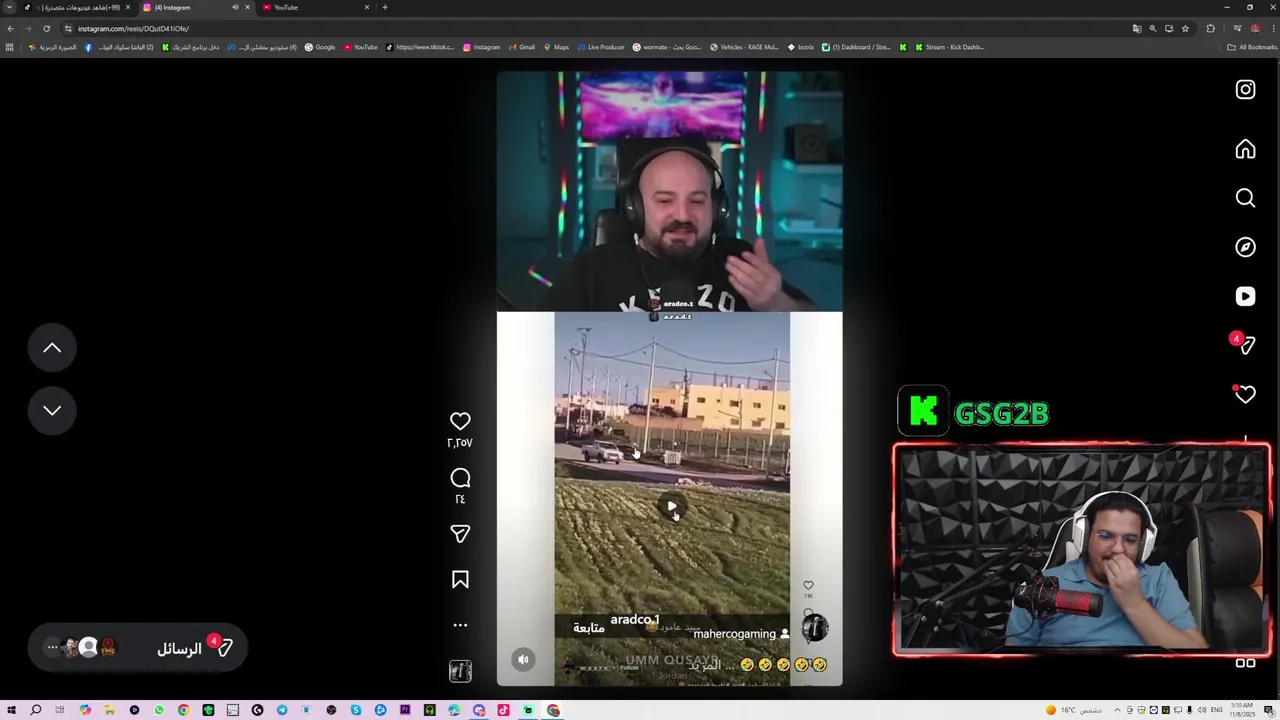The height and width of the screenshot is (720, 1280).
Task: Open Instagram Search from sidebar
Action: pyautogui.click(x=1245, y=198)
